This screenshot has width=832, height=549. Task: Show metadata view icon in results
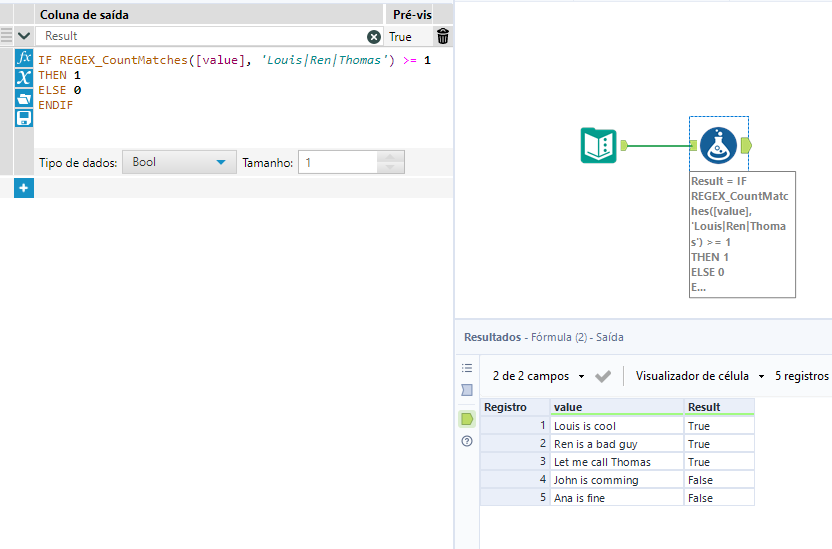[467, 390]
